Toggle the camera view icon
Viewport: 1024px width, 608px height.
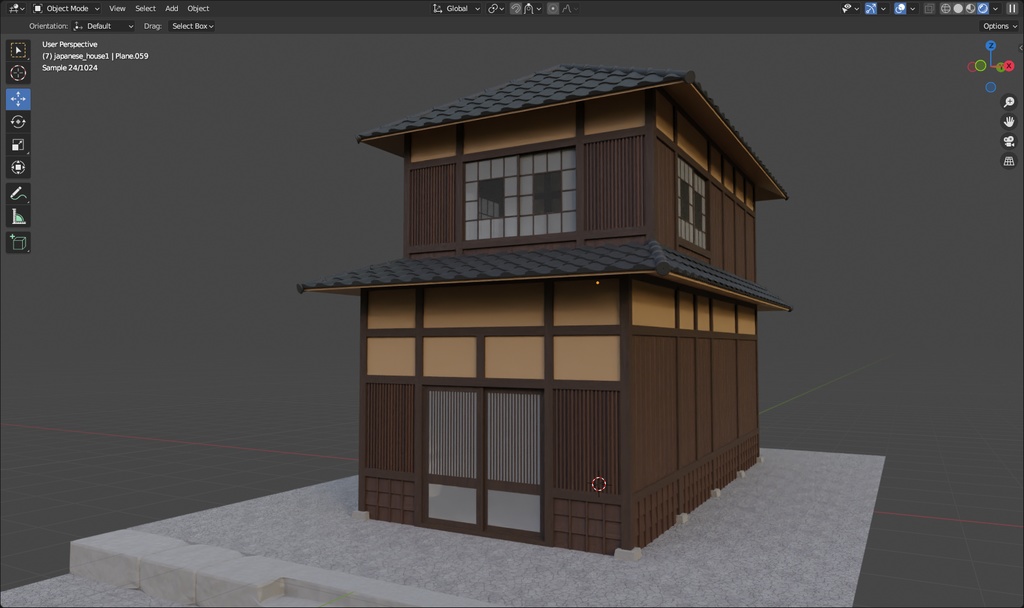tap(1009, 142)
